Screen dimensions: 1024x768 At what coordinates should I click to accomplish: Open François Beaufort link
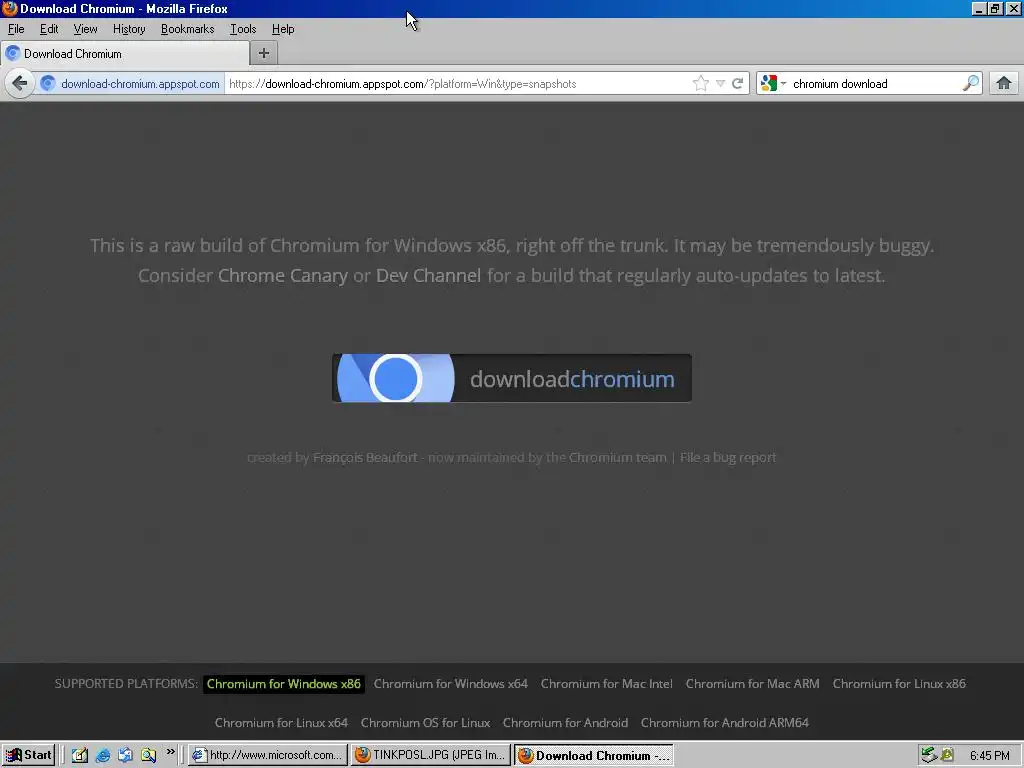coord(365,457)
